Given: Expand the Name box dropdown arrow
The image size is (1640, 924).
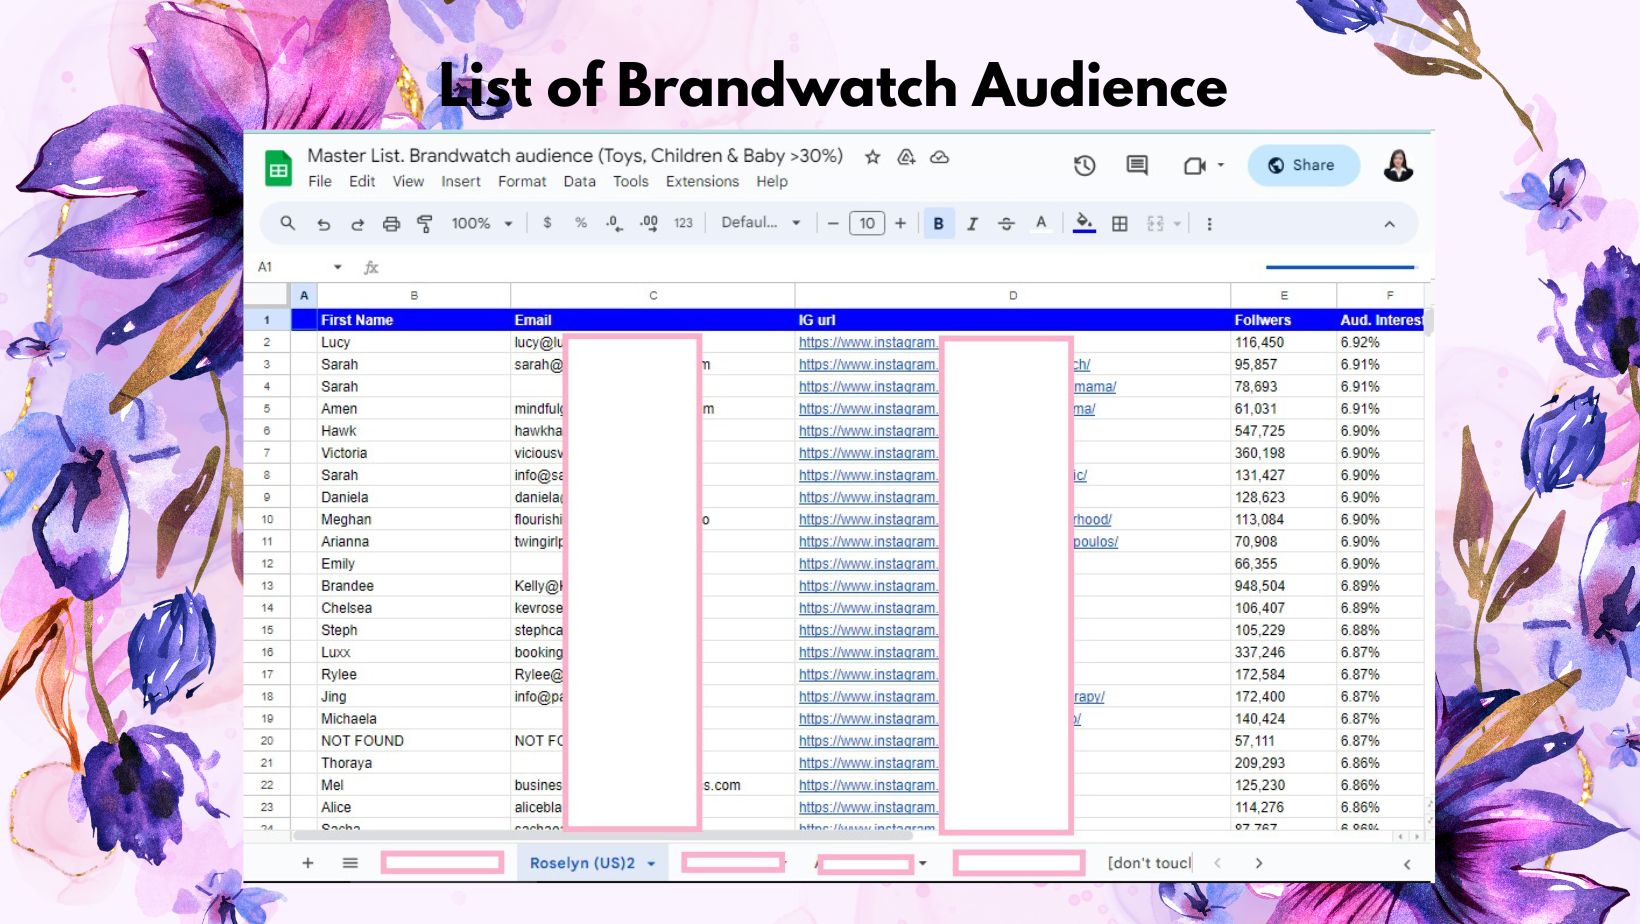Looking at the screenshot, I should coord(338,267).
